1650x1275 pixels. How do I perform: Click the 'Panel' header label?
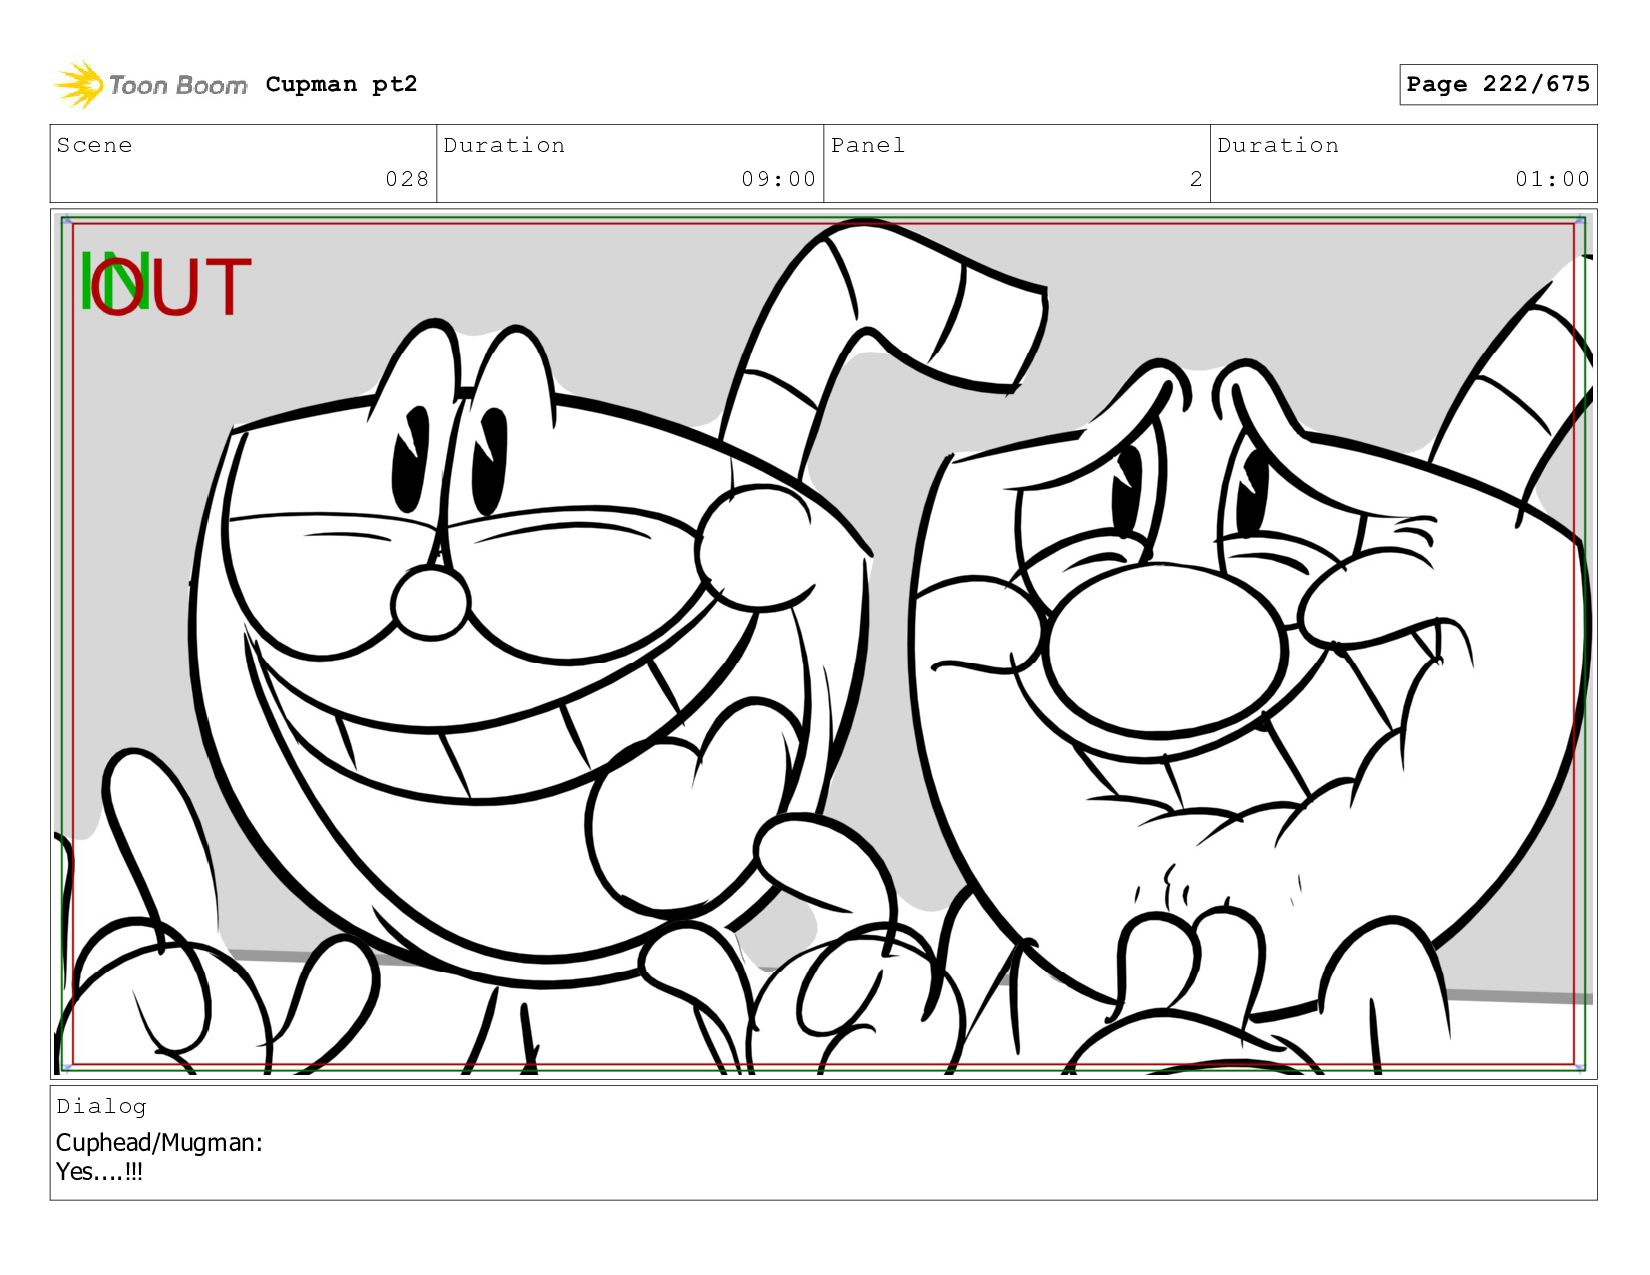point(867,146)
